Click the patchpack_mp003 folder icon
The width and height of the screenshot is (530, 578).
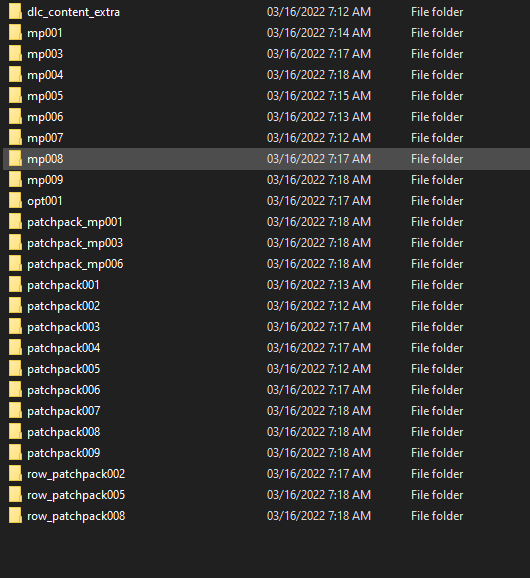coord(15,243)
